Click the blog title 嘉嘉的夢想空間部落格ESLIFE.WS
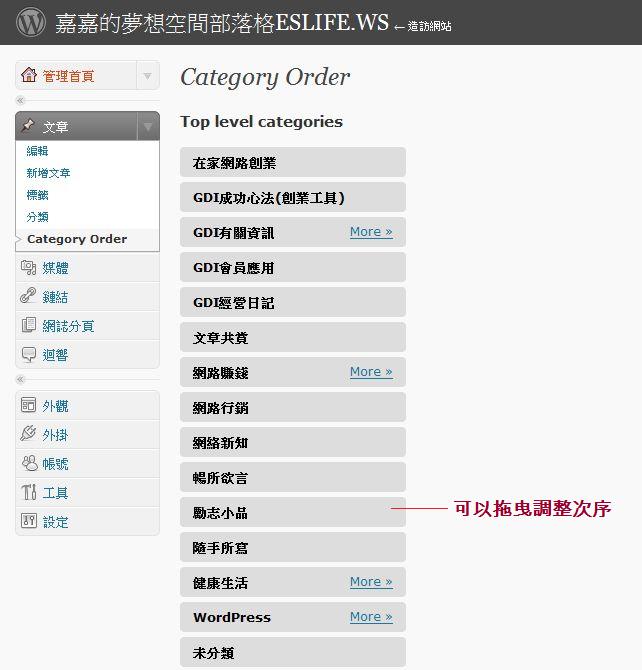 [x=222, y=23]
